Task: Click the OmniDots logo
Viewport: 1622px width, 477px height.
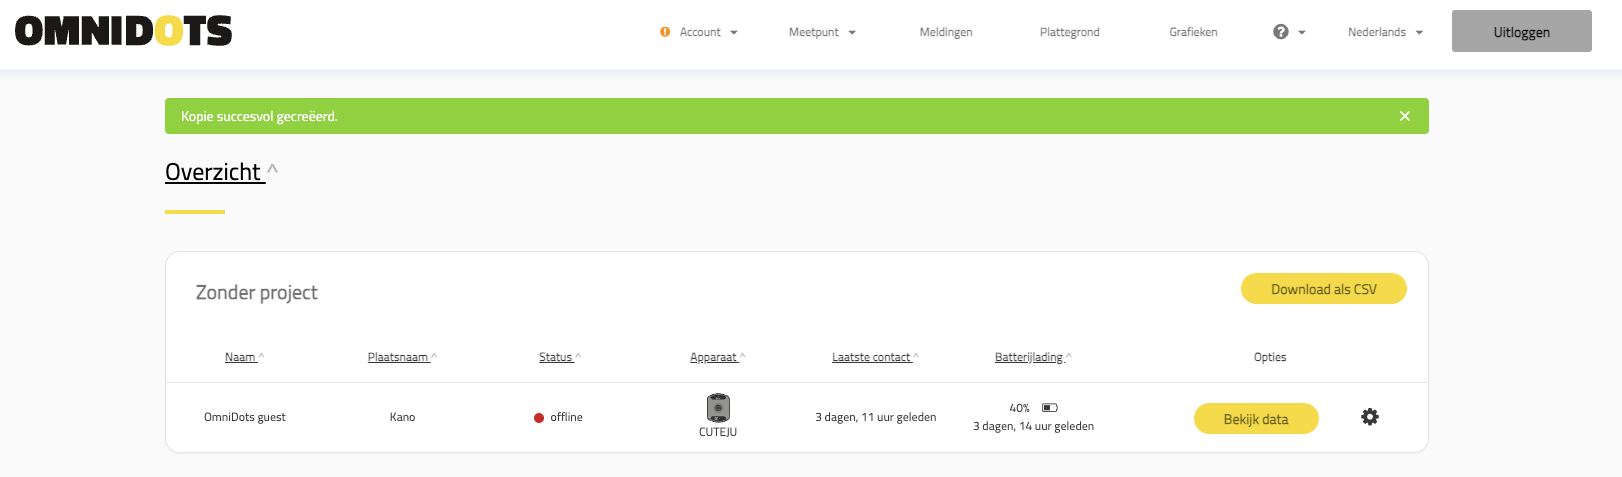Action: pos(123,32)
